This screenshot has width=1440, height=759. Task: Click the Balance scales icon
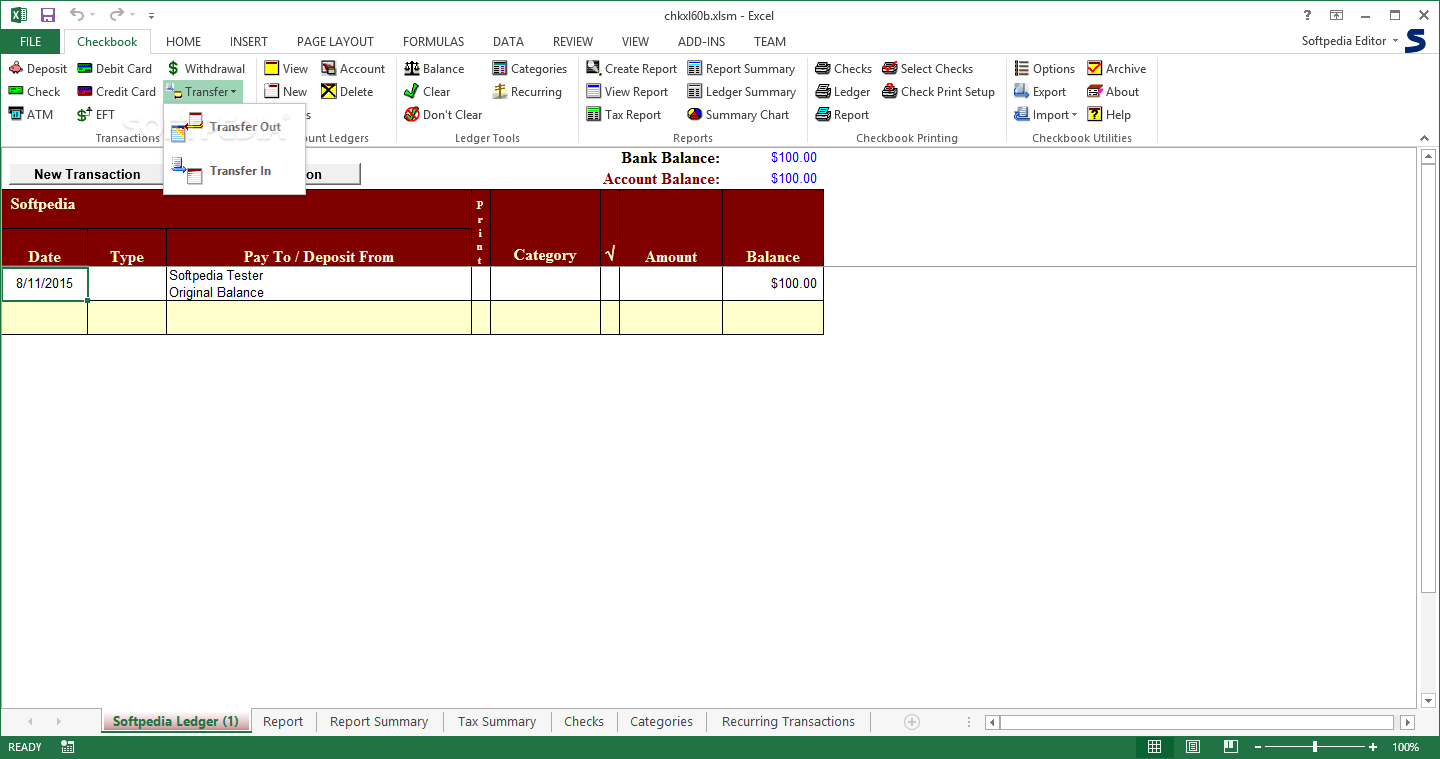(412, 69)
